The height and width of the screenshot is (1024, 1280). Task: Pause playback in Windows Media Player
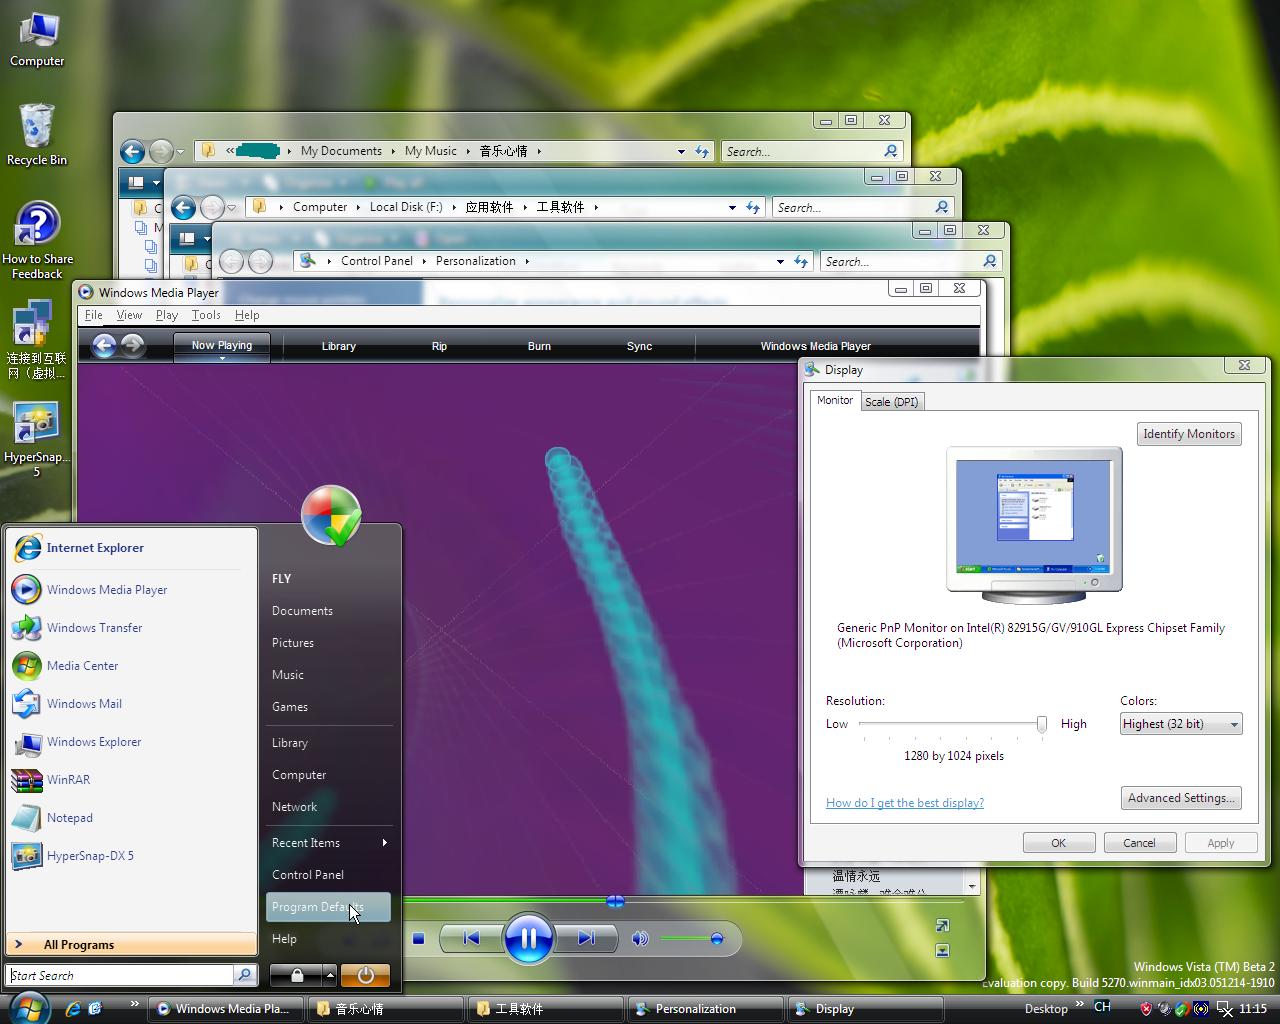point(528,938)
